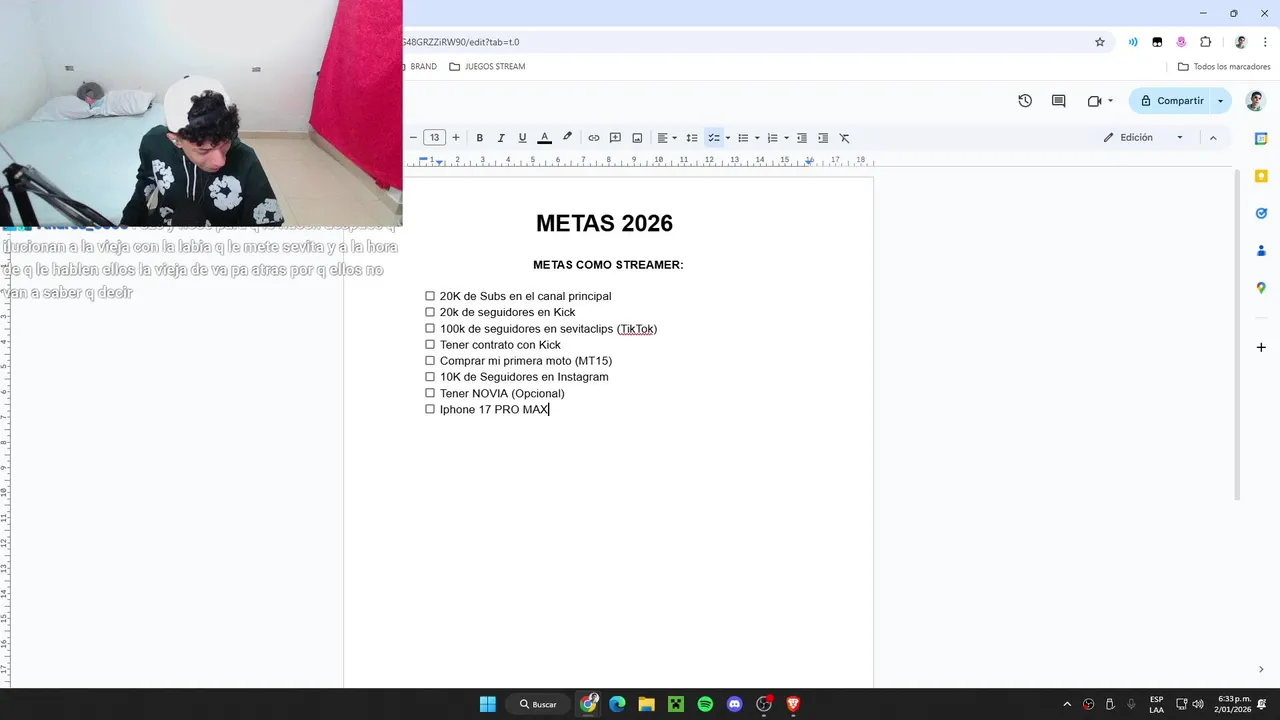Click the 'METAS COMO STREAMER:' subheading

[x=608, y=265]
